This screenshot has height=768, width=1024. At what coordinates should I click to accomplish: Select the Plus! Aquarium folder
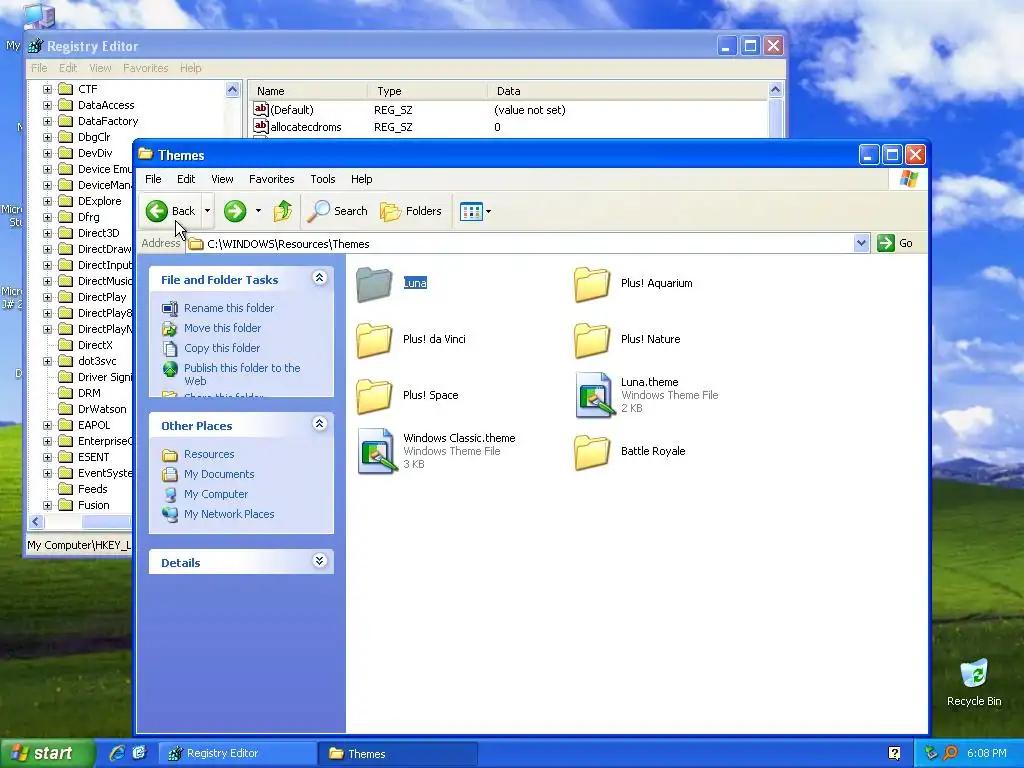(592, 284)
